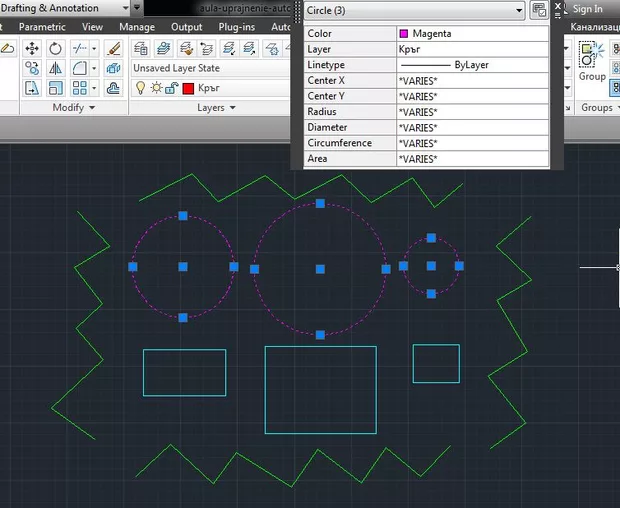Open the Trim tool dropdown arrow

94,49
